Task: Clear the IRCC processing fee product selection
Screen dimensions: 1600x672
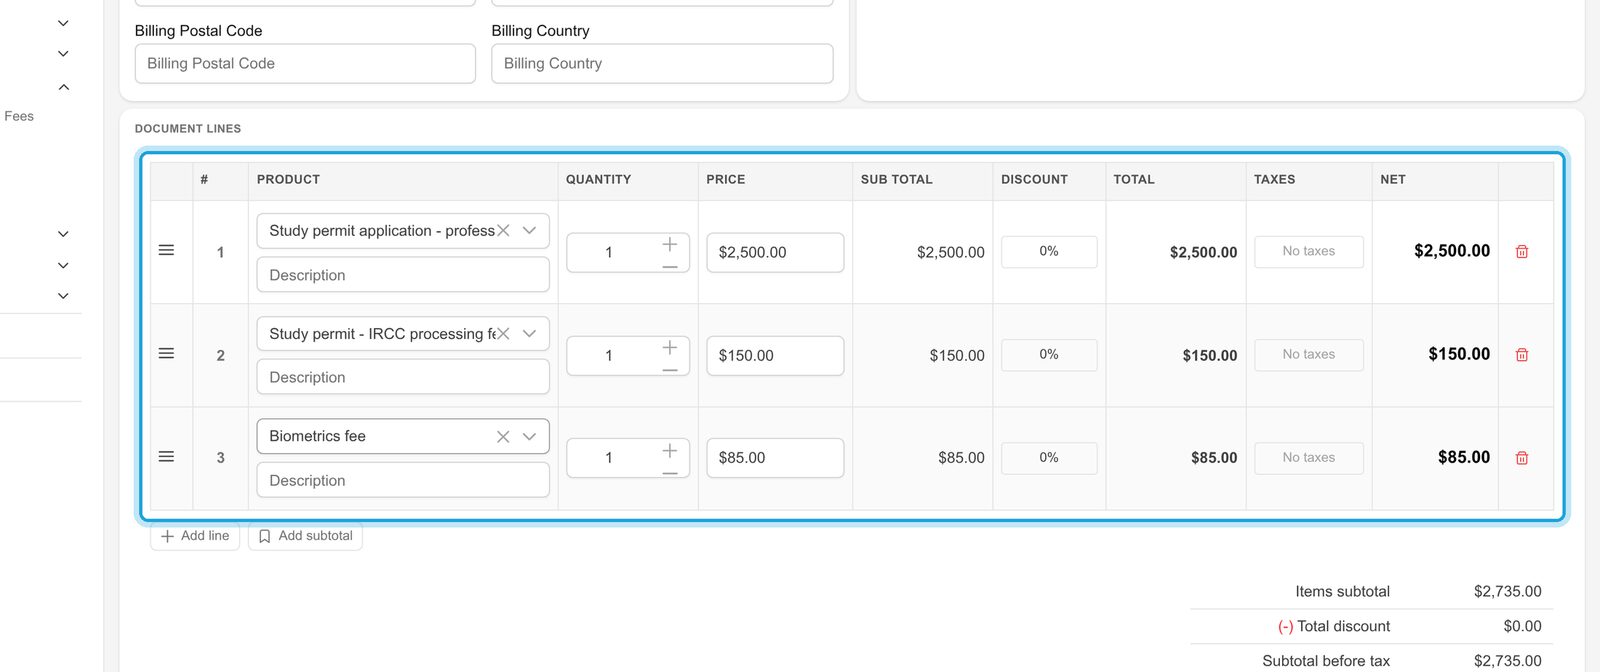Action: pos(504,333)
